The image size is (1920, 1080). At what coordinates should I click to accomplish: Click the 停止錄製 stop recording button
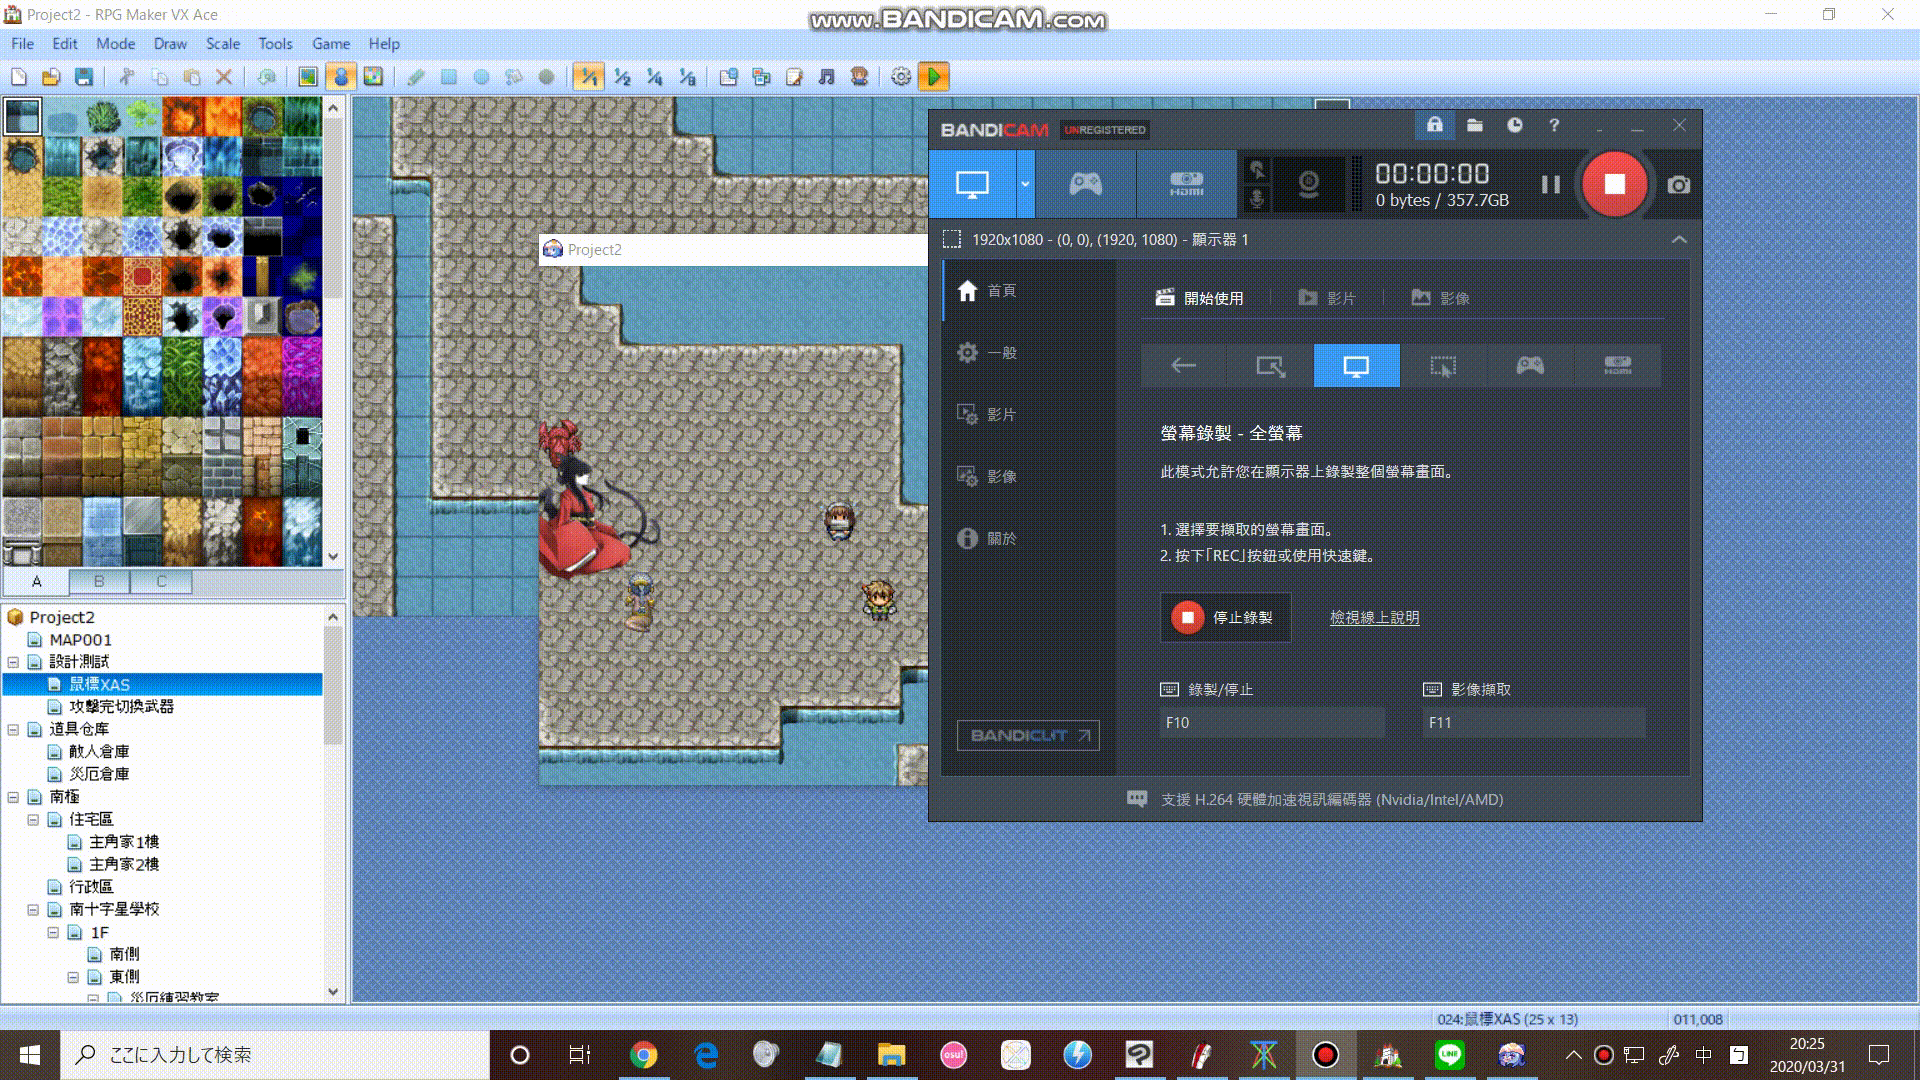tap(1225, 618)
